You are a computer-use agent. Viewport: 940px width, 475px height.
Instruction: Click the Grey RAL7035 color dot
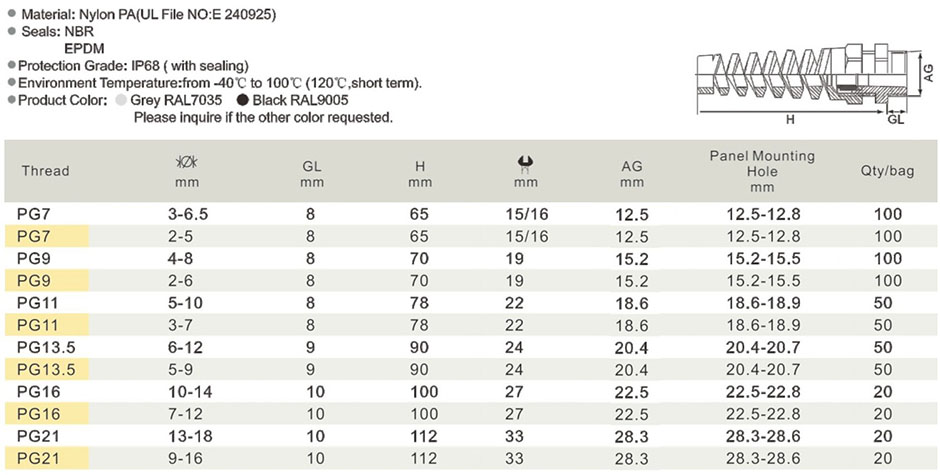click(x=121, y=100)
